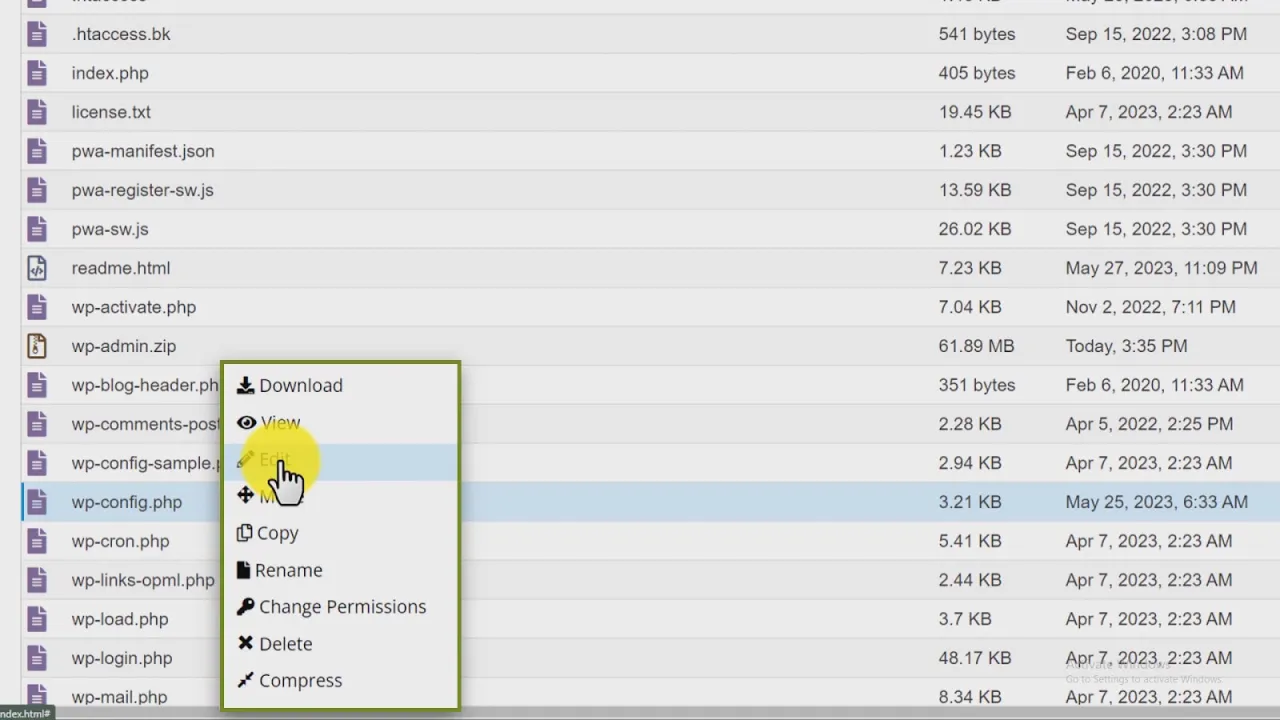
Task: Click the date Sep 15, 2022, 3:08 PM
Action: [1156, 34]
